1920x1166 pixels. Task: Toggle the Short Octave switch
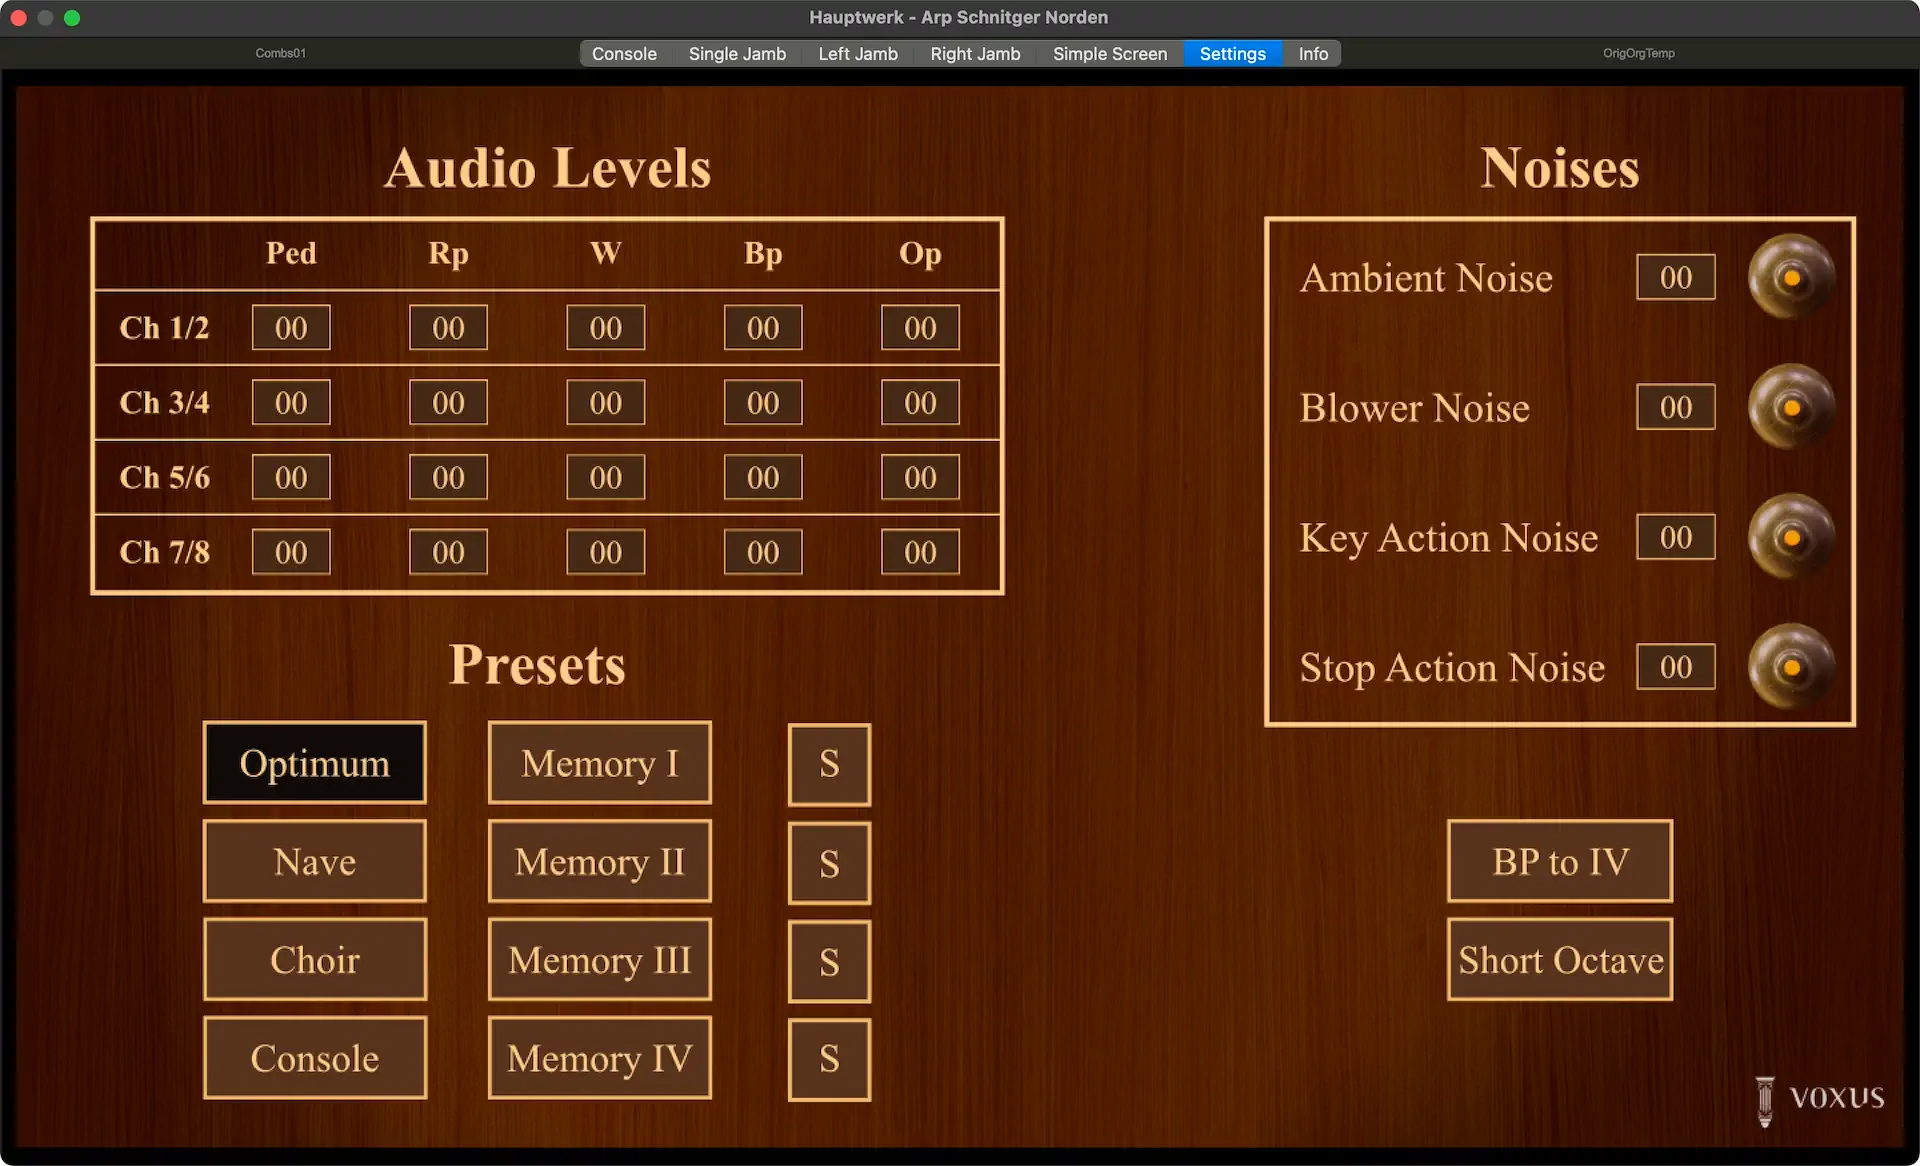click(1559, 960)
